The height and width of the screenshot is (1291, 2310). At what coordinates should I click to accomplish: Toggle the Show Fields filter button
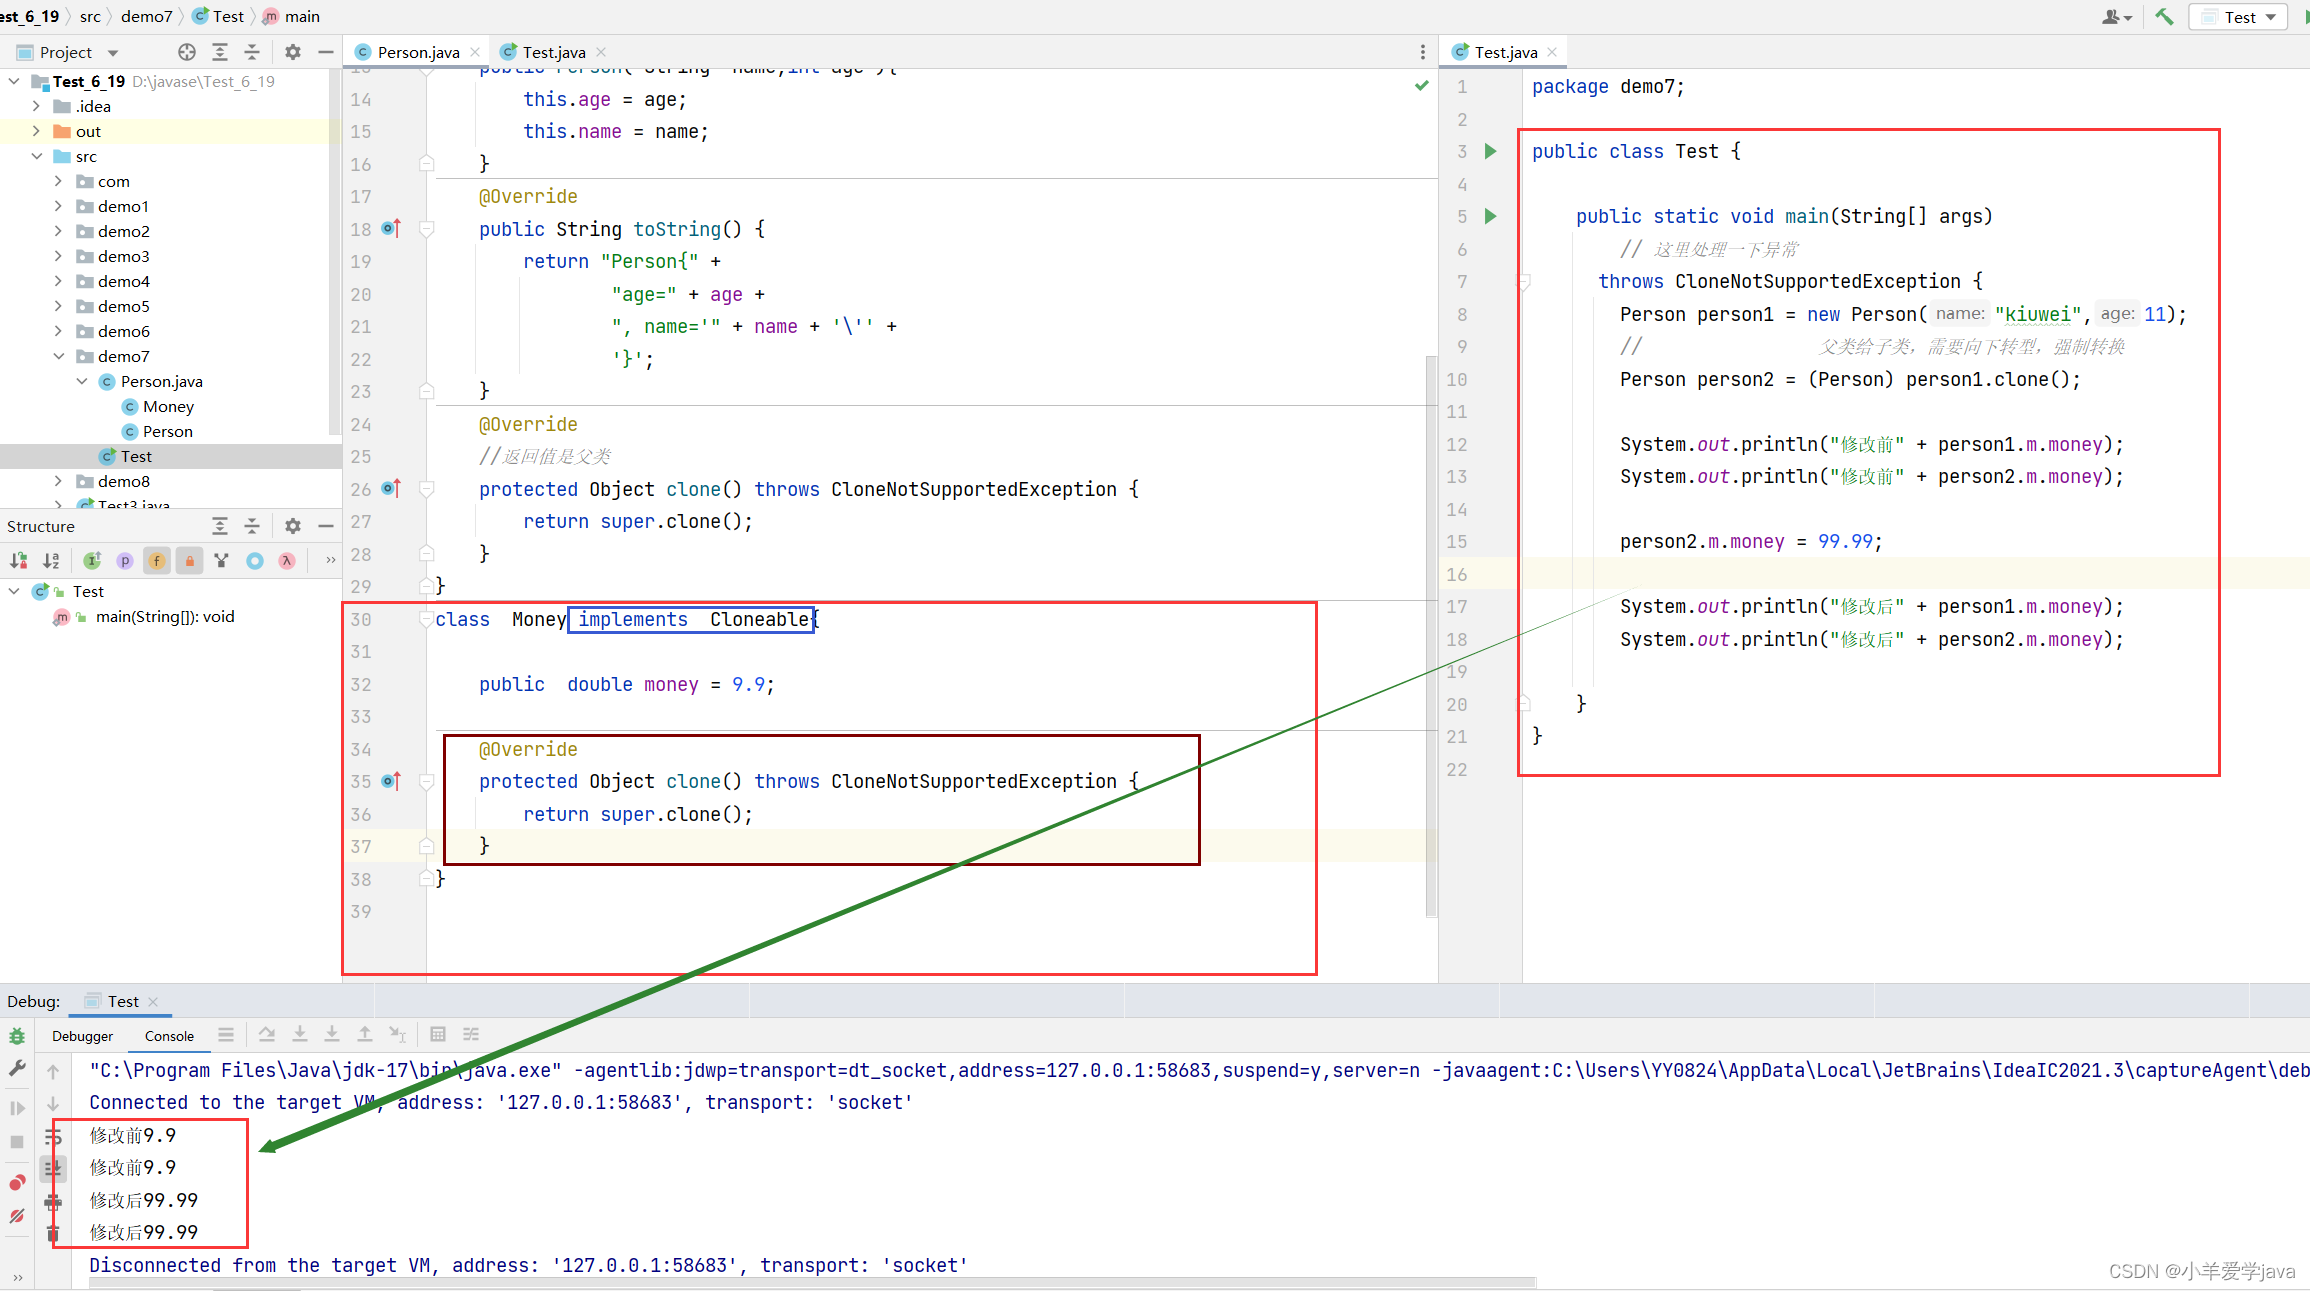(x=157, y=561)
